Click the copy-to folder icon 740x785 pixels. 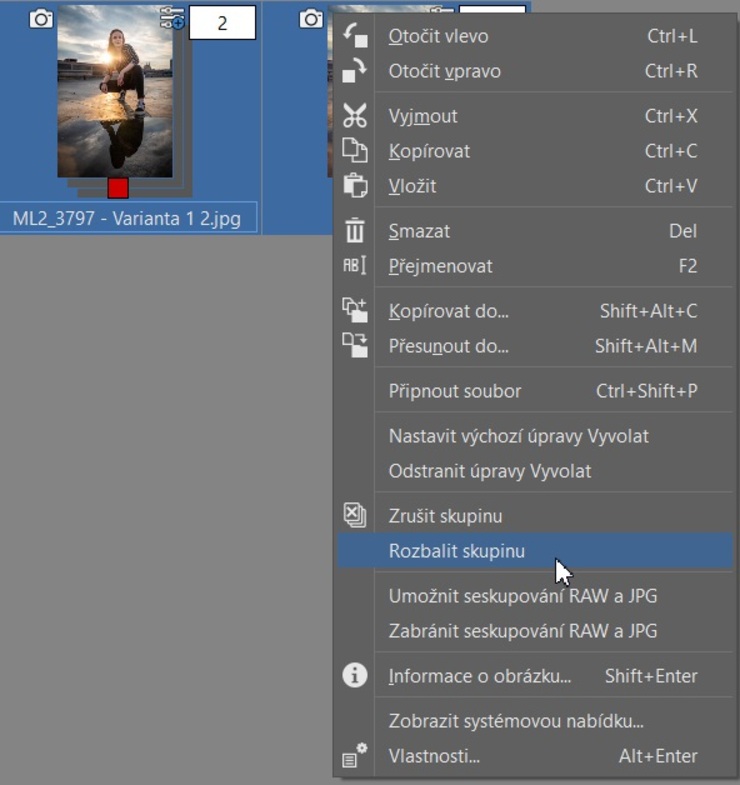tap(354, 310)
